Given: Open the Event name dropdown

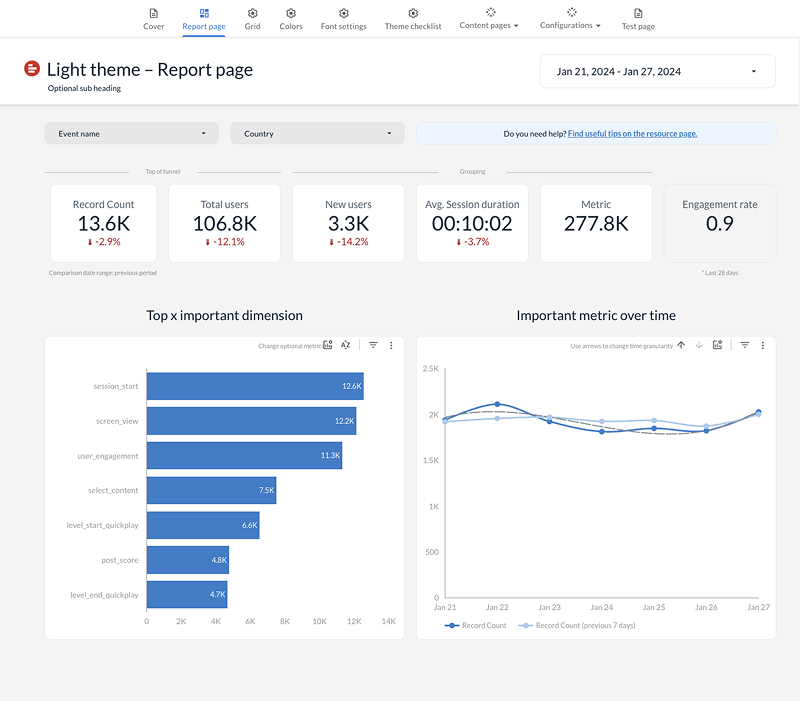Looking at the screenshot, I should 131,133.
